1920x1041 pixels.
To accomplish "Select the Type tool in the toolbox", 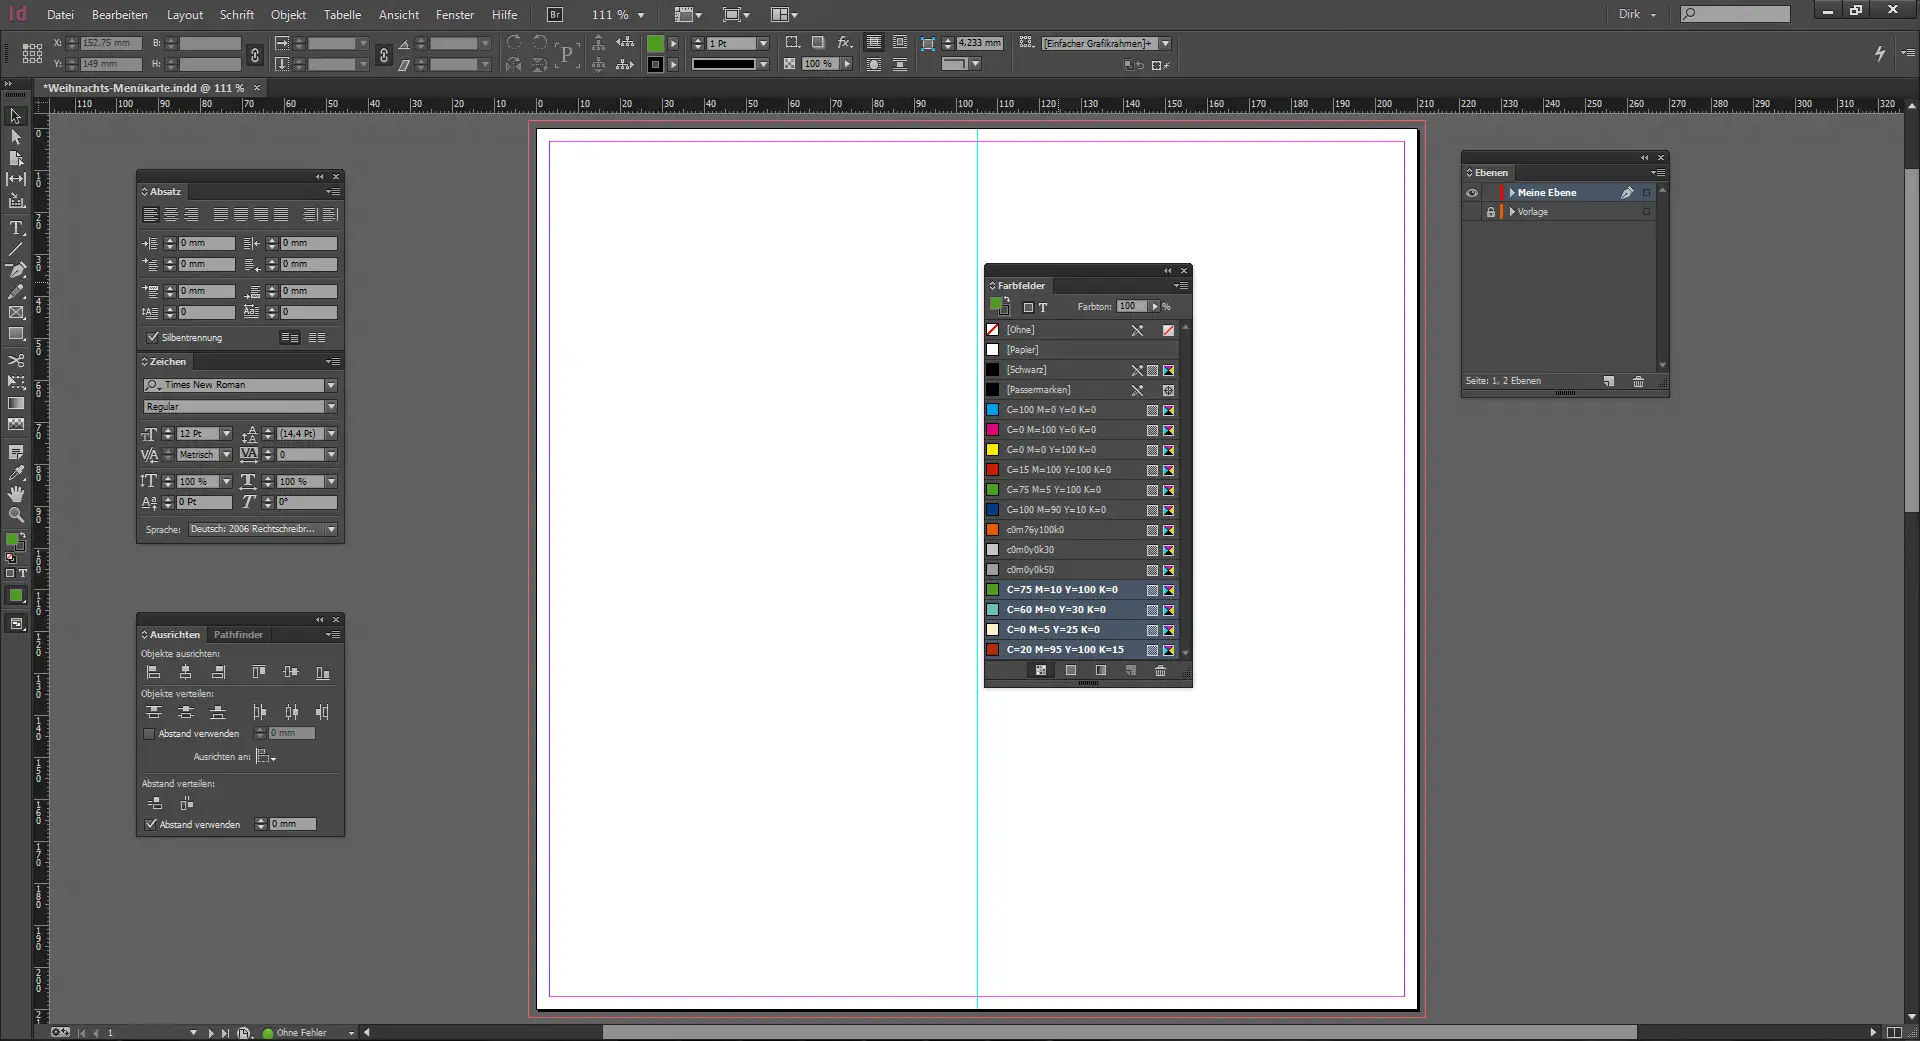I will point(16,228).
